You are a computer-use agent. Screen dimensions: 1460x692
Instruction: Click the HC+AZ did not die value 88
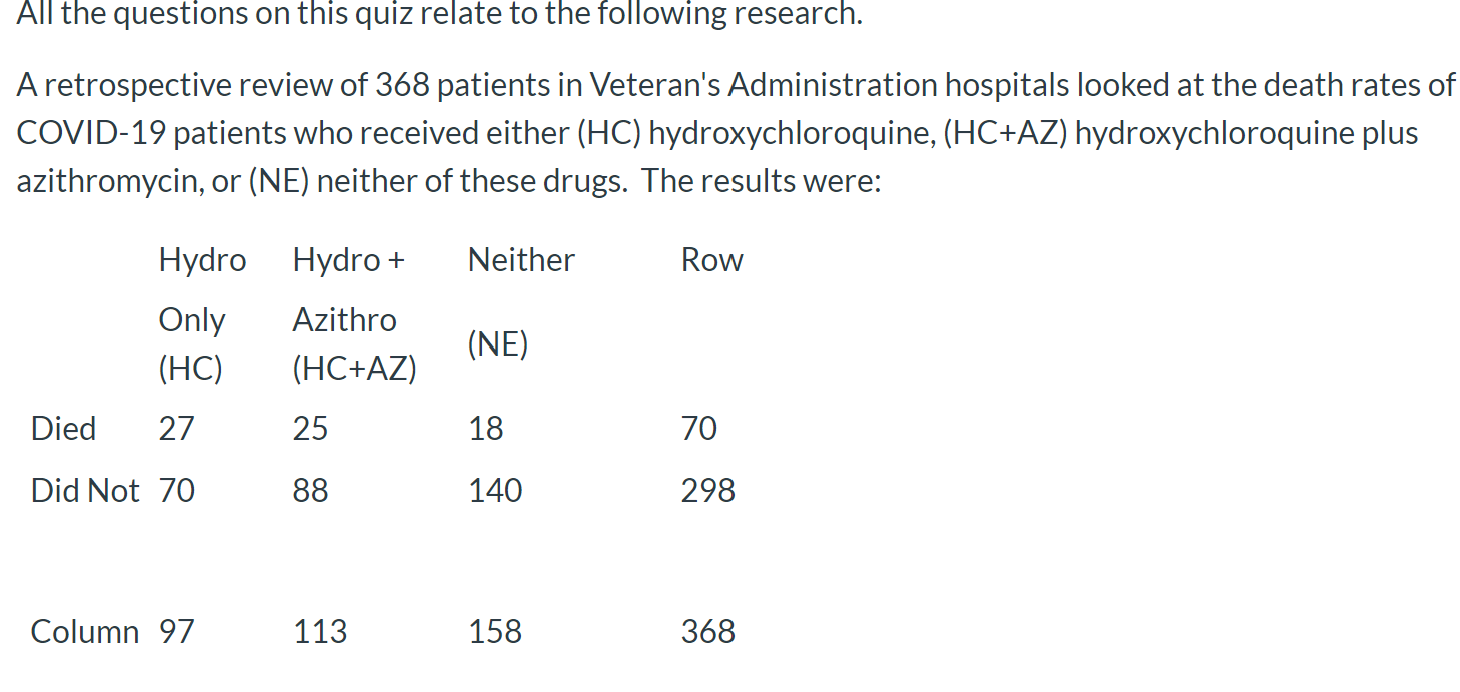(x=311, y=491)
